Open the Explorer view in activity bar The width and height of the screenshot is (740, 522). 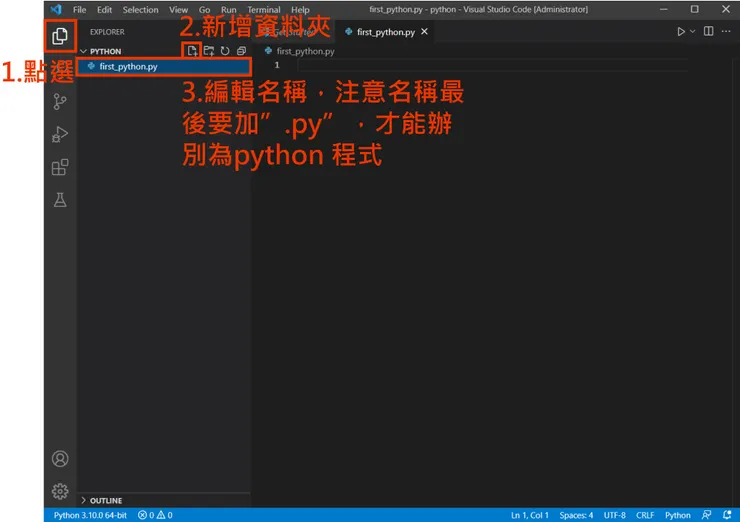pyautogui.click(x=60, y=36)
